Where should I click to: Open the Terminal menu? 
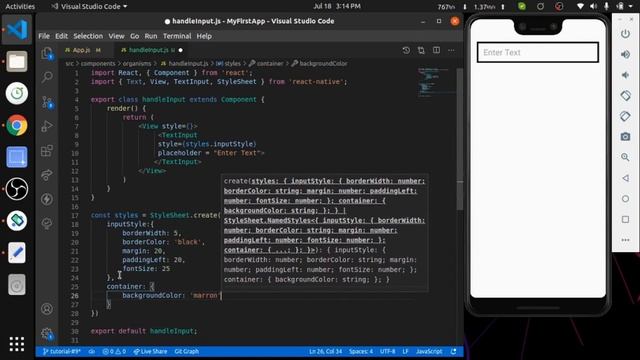(x=177, y=36)
